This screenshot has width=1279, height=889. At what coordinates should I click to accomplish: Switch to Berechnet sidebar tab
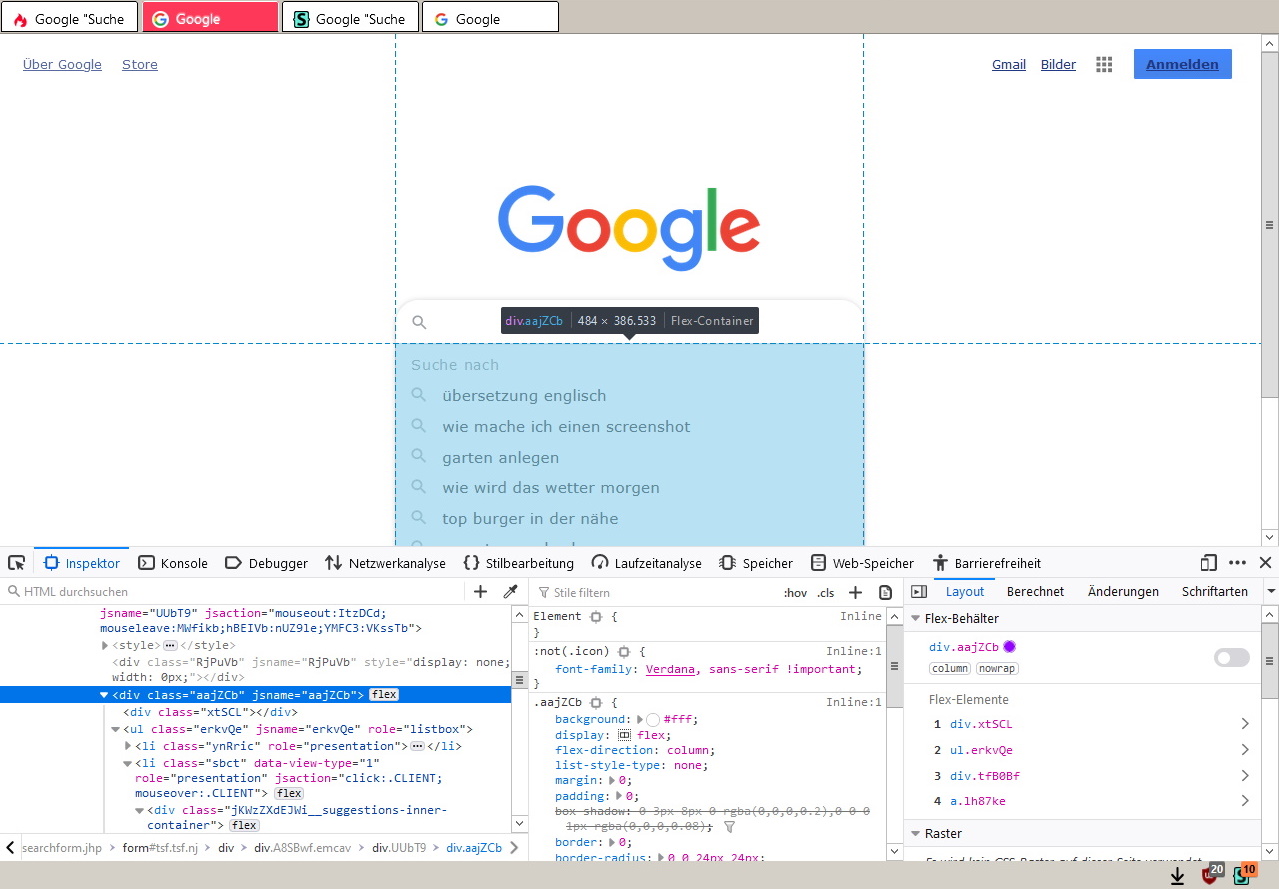pos(1035,591)
